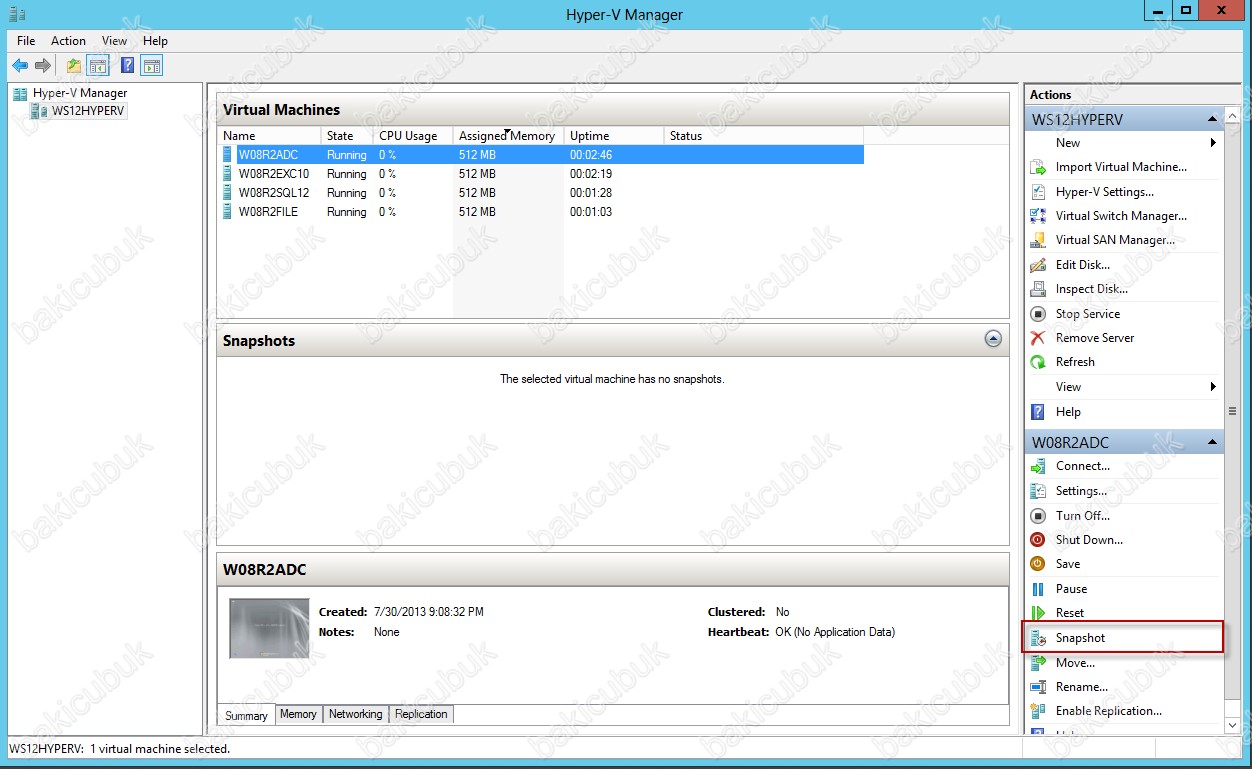Click the blue Help icon in the toolbar

(128, 66)
